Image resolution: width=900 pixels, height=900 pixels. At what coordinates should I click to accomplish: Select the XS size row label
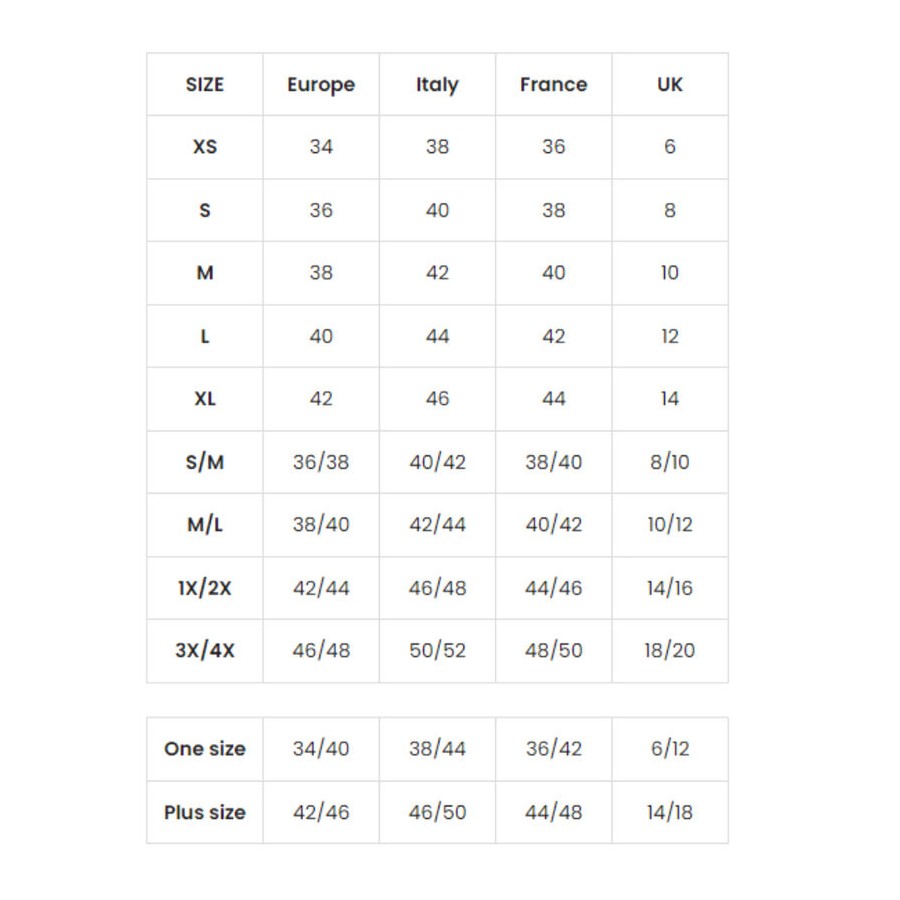coord(205,147)
